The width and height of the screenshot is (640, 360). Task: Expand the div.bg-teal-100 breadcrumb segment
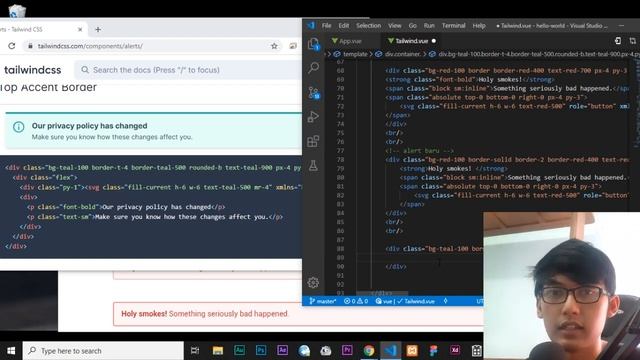(x=535, y=54)
